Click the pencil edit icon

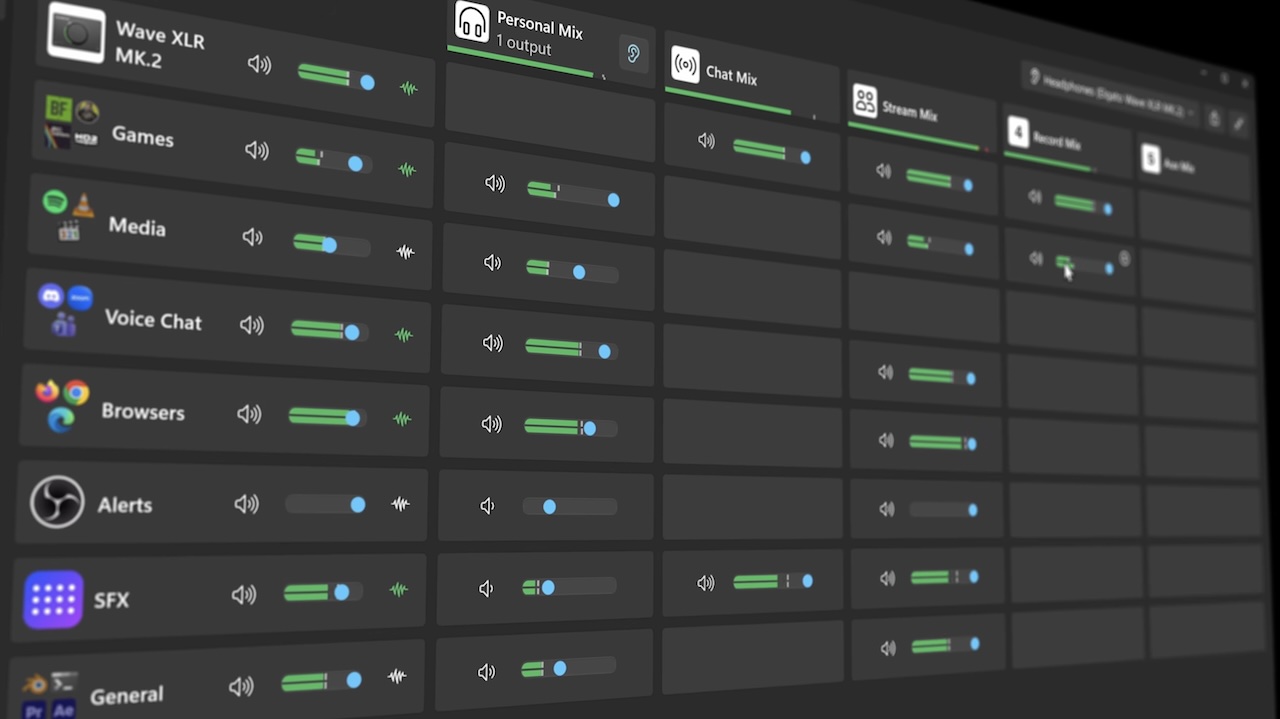pos(1238,123)
